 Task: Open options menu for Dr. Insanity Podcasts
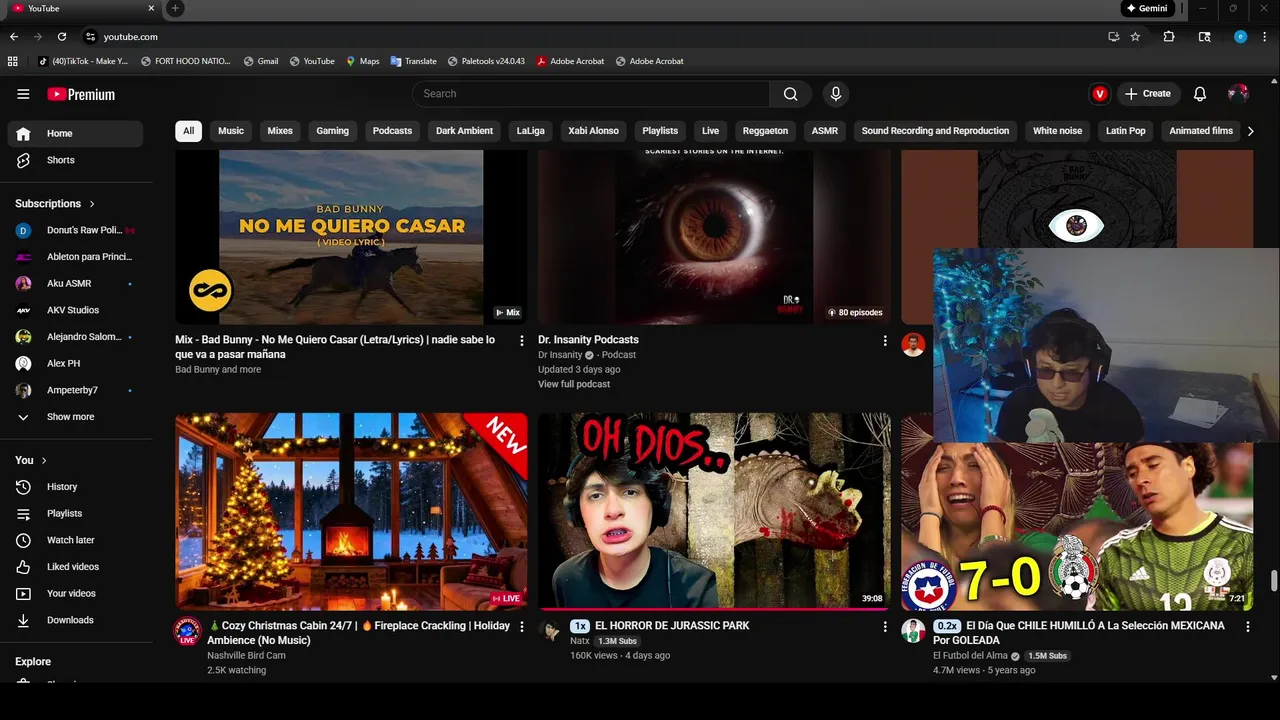884,340
